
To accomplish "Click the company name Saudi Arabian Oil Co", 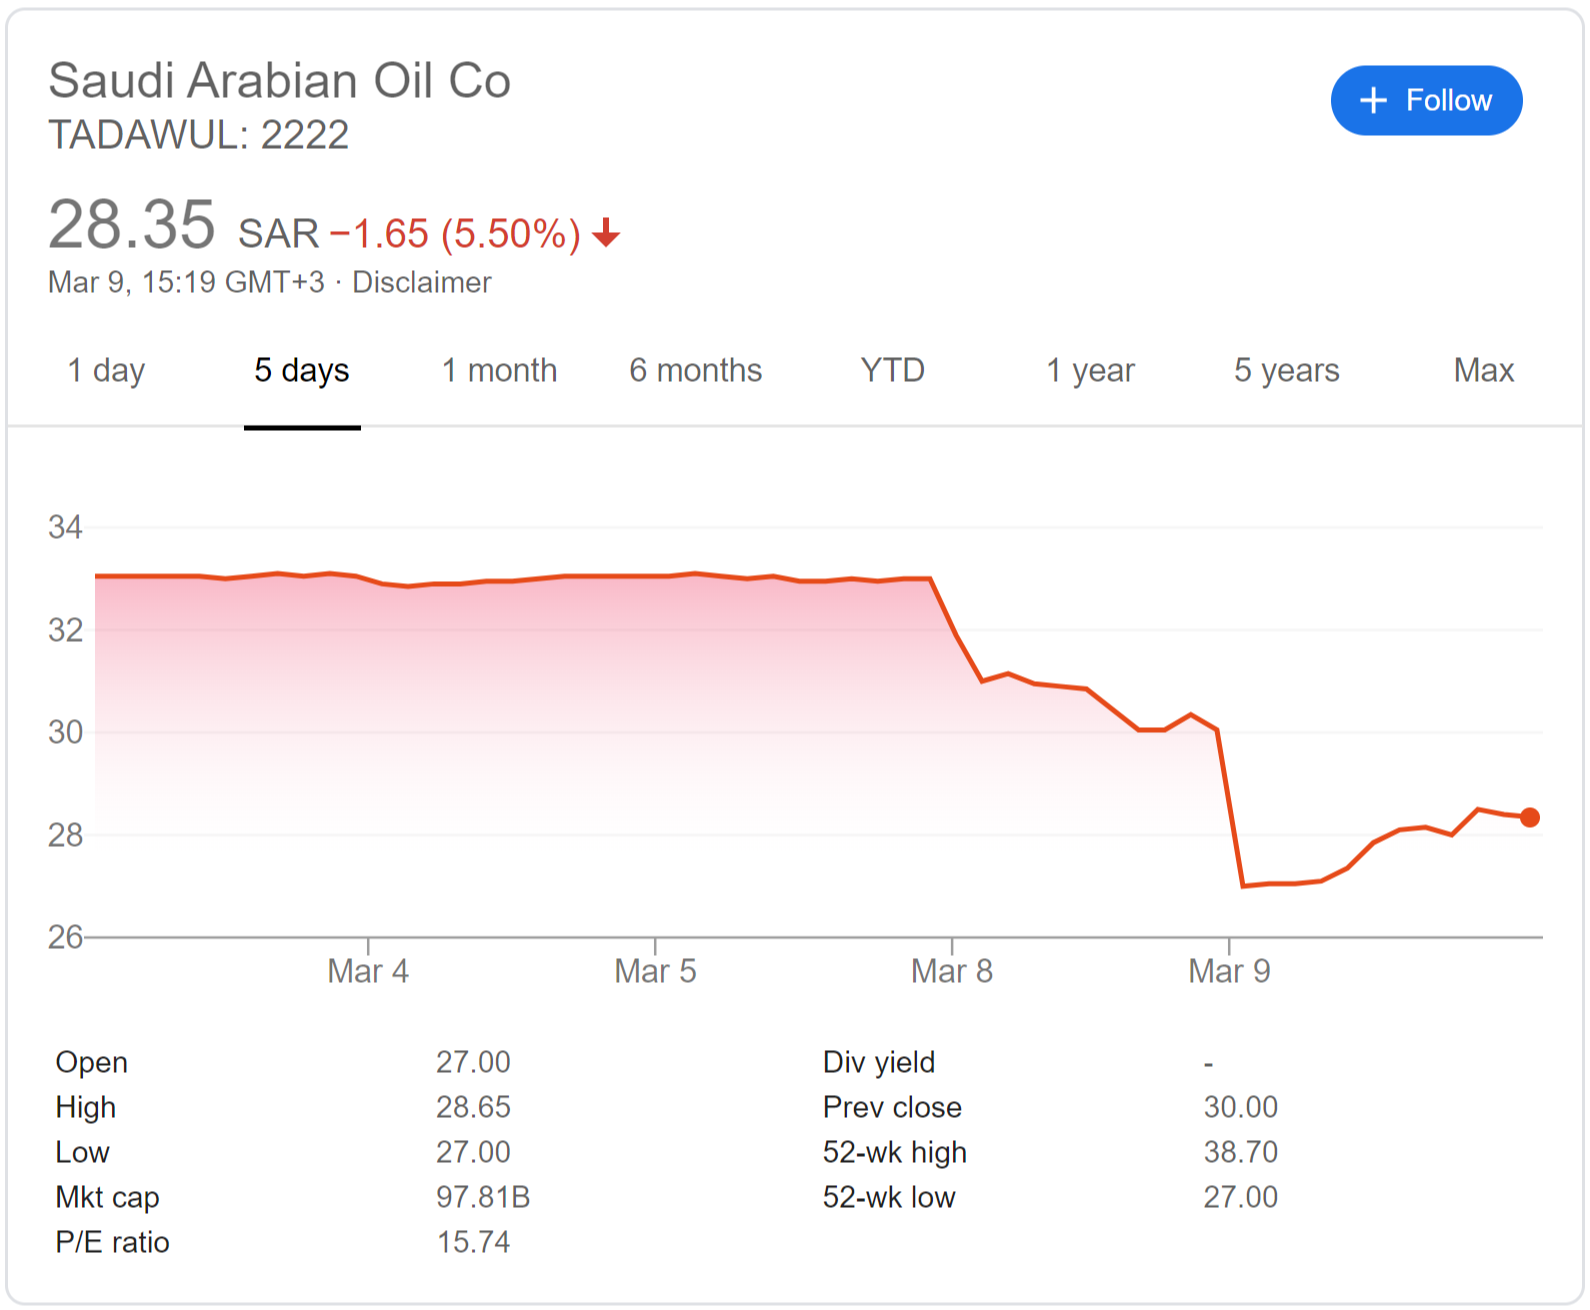I will coord(279,80).
